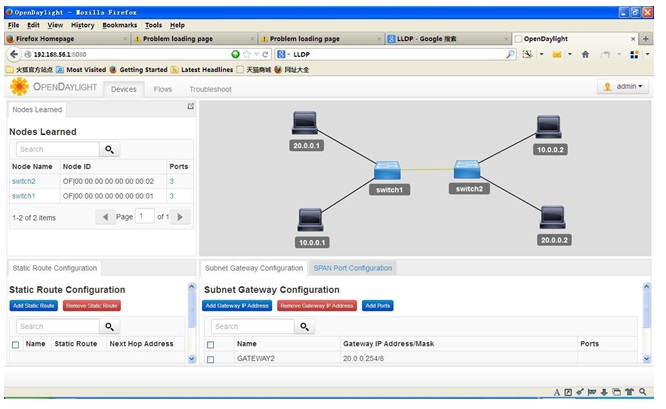Image resolution: width=666 pixels, height=409 pixels.
Task: Open the admin user dropdown
Action: pyautogui.click(x=623, y=87)
